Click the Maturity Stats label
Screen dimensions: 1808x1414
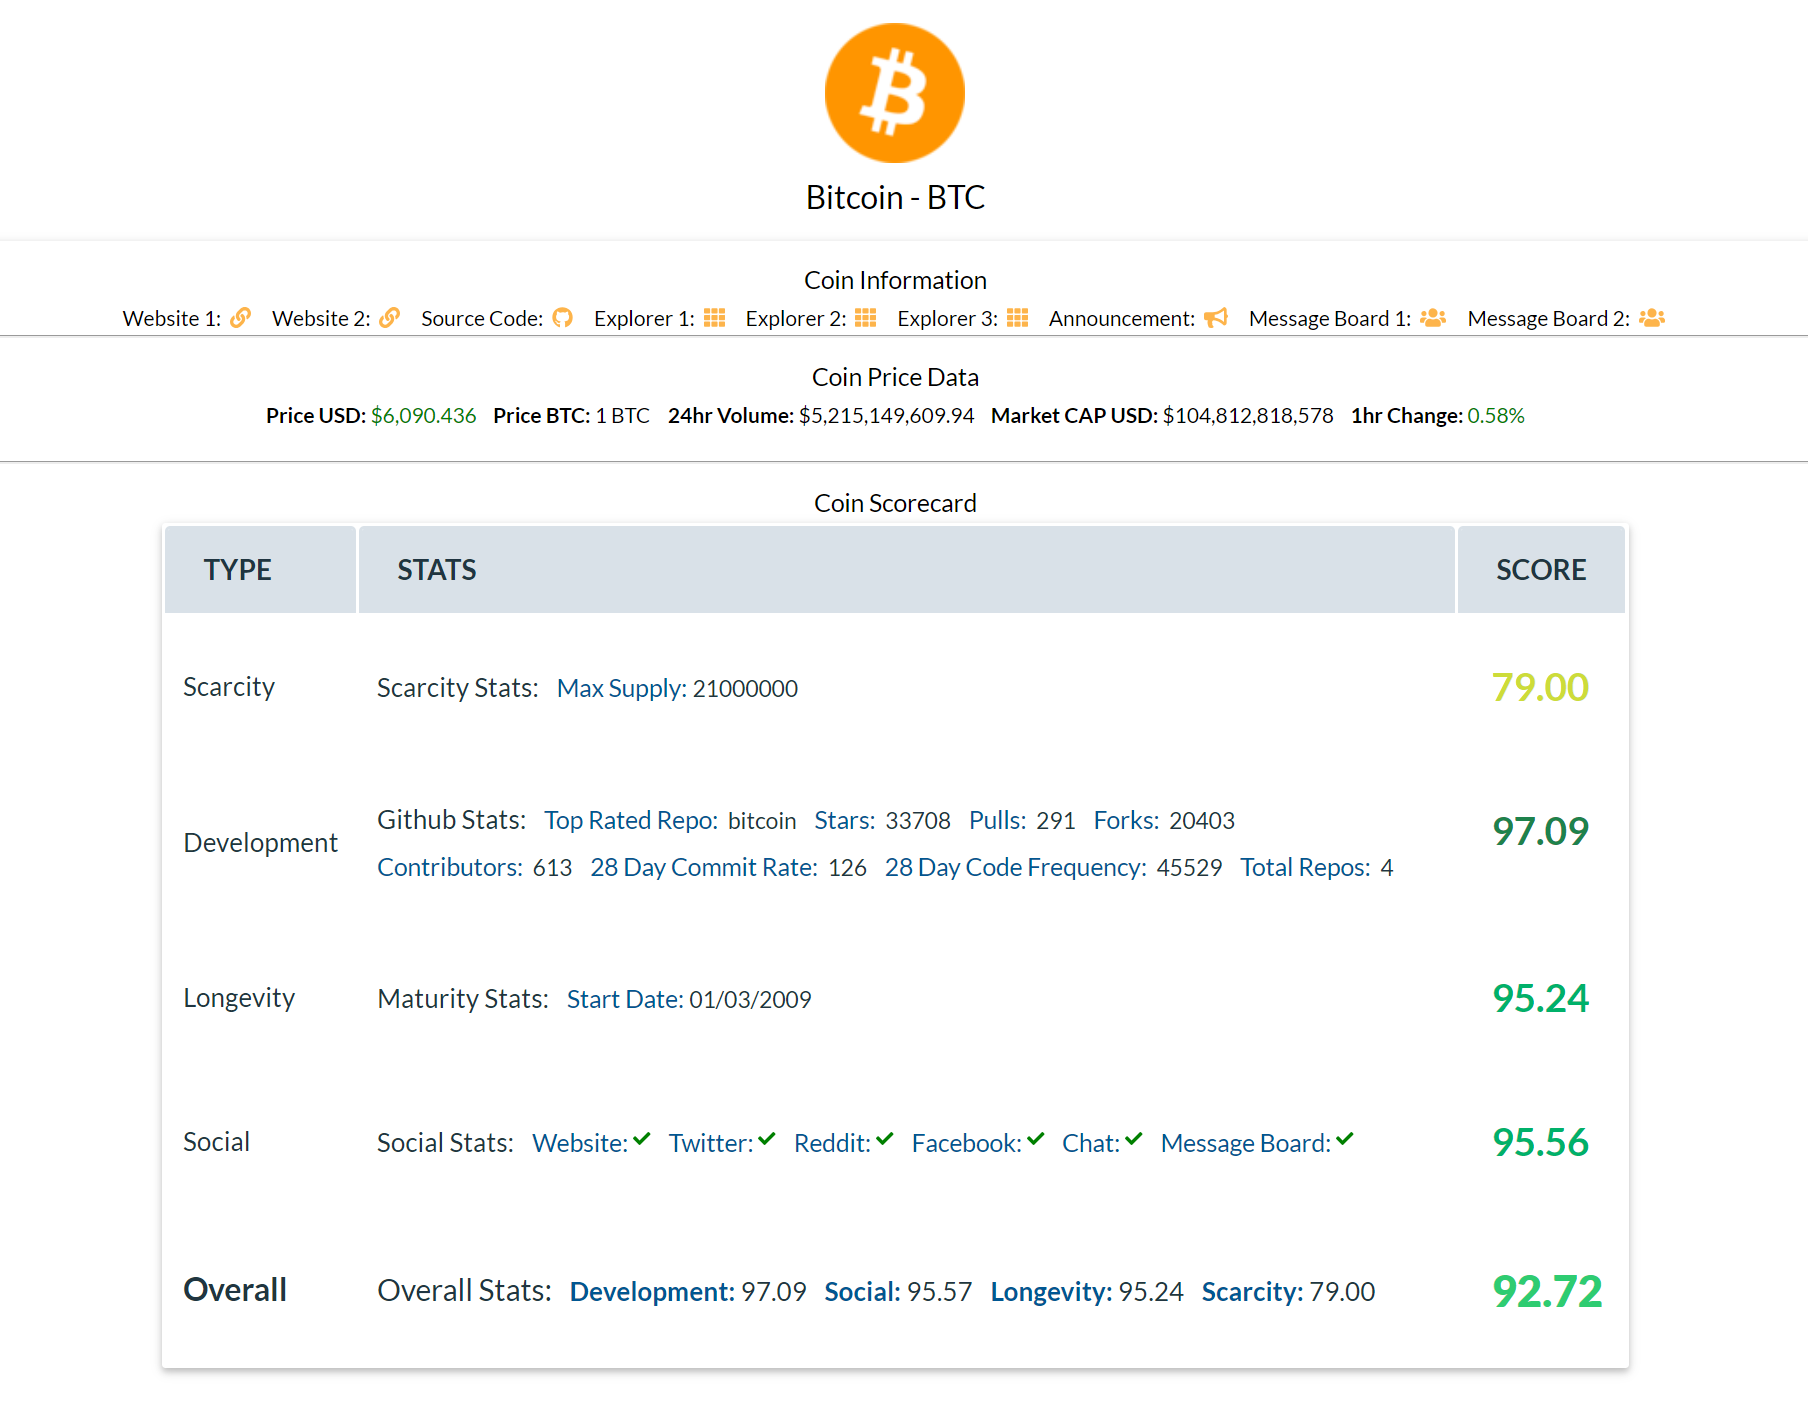463,999
